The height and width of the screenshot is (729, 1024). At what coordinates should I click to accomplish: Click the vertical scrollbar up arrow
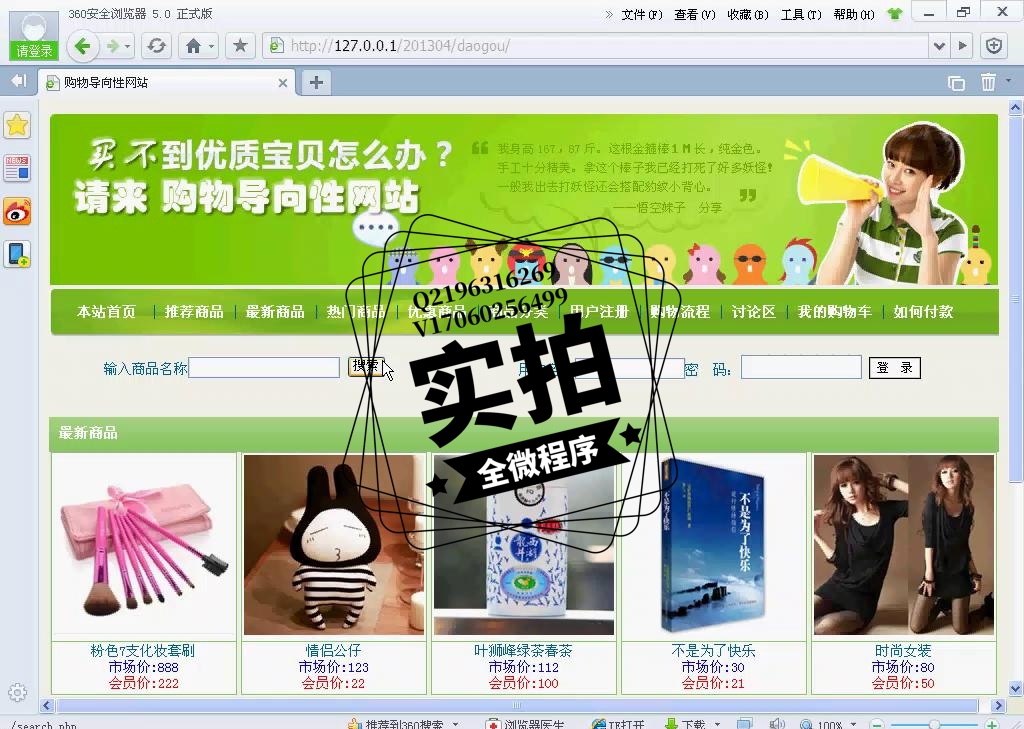(x=1016, y=107)
